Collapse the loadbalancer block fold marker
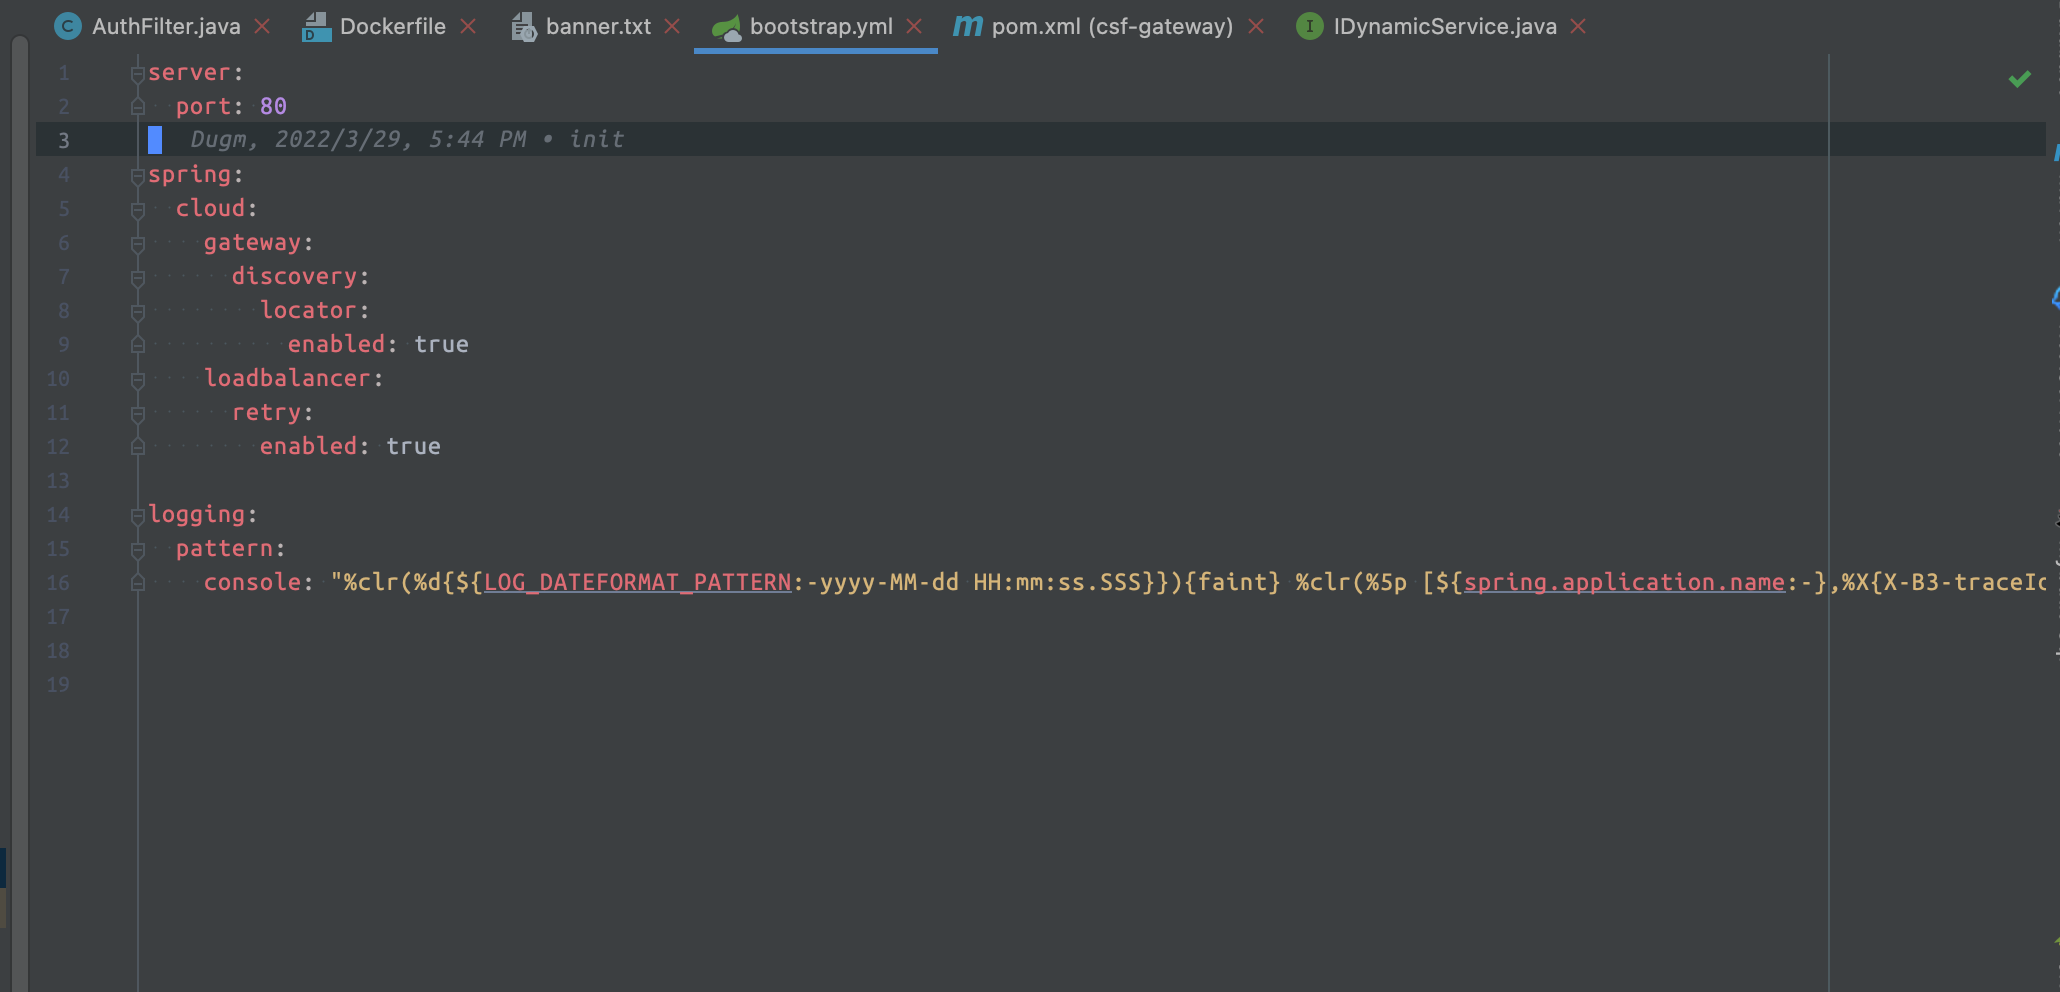 (138, 380)
